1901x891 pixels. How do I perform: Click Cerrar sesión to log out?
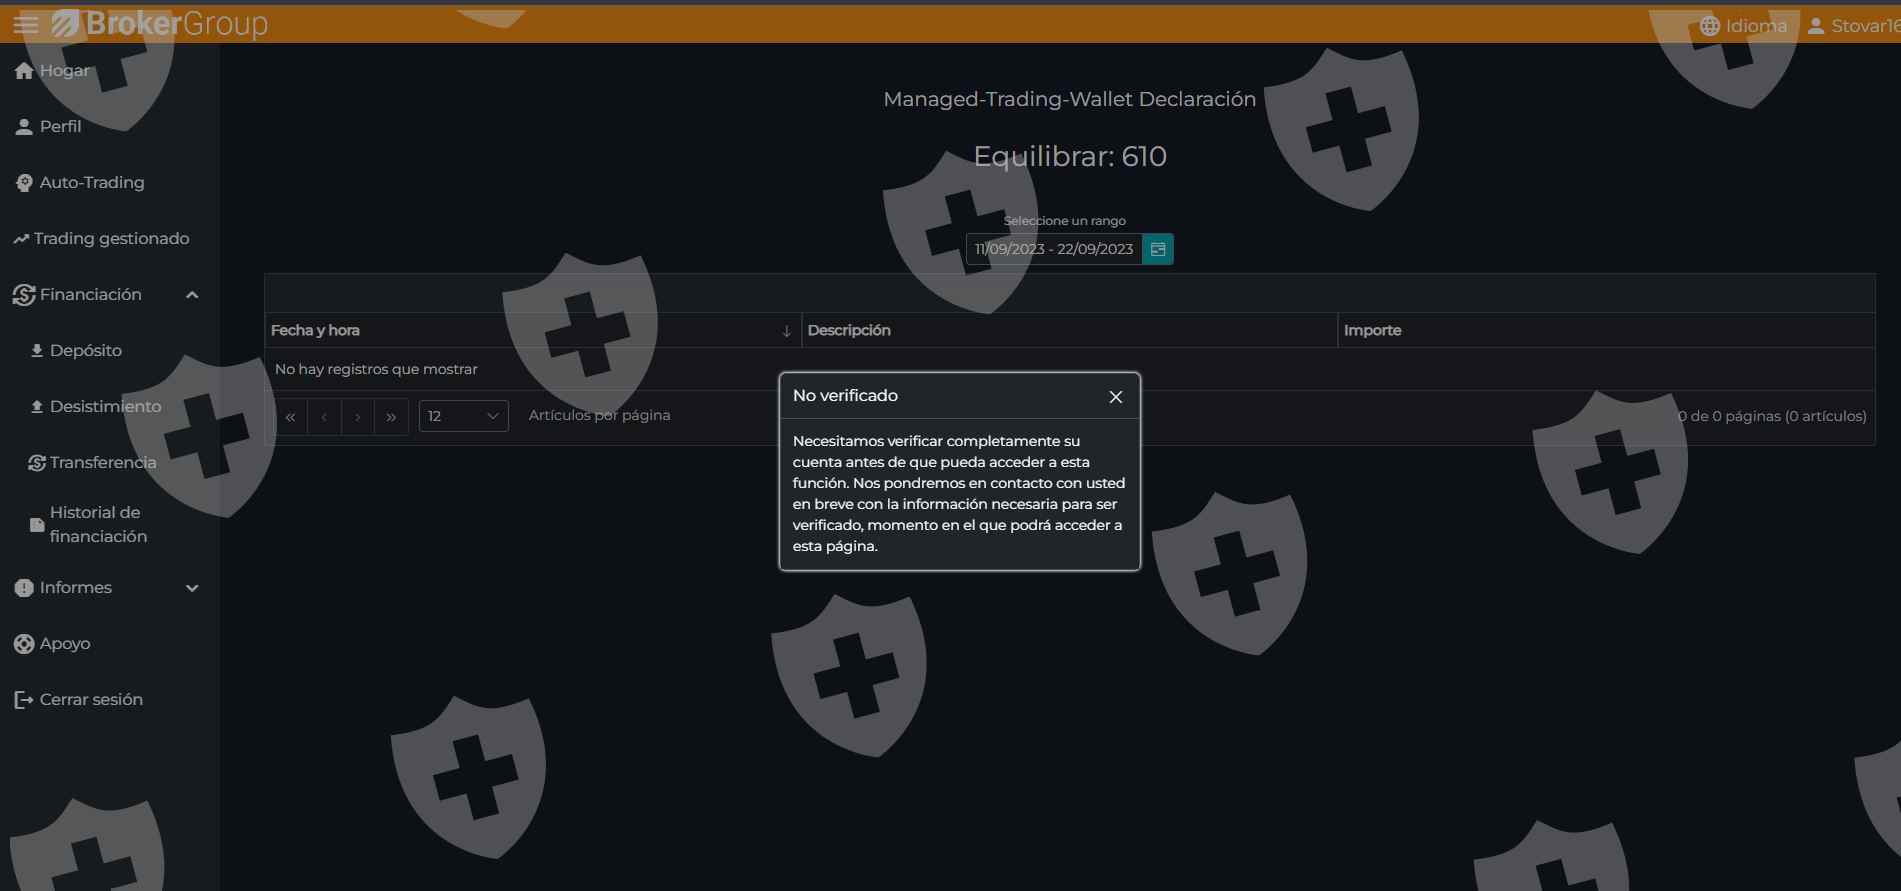(x=90, y=700)
